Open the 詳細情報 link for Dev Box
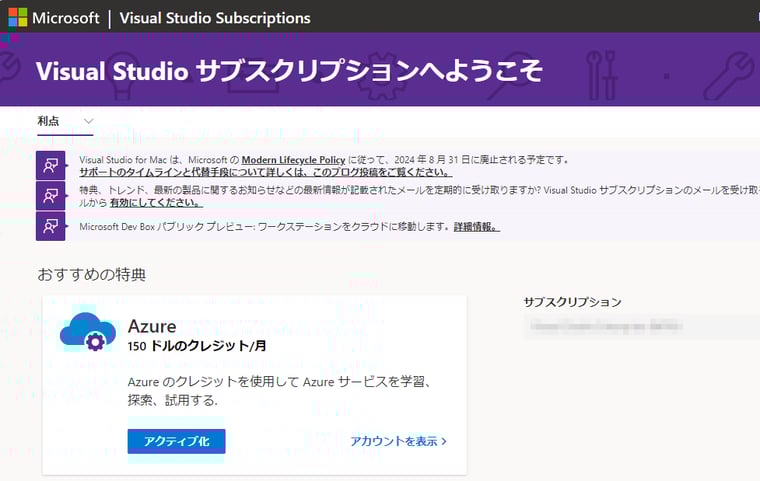 (x=476, y=226)
